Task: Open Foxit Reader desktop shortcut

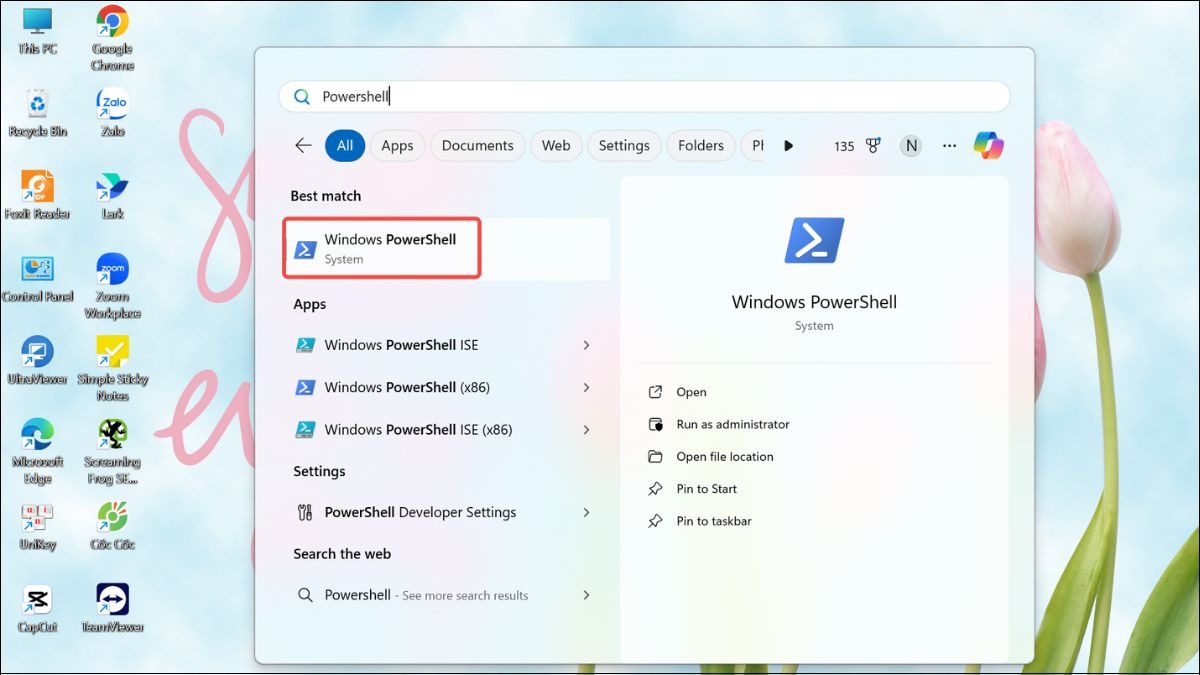Action: [x=37, y=196]
